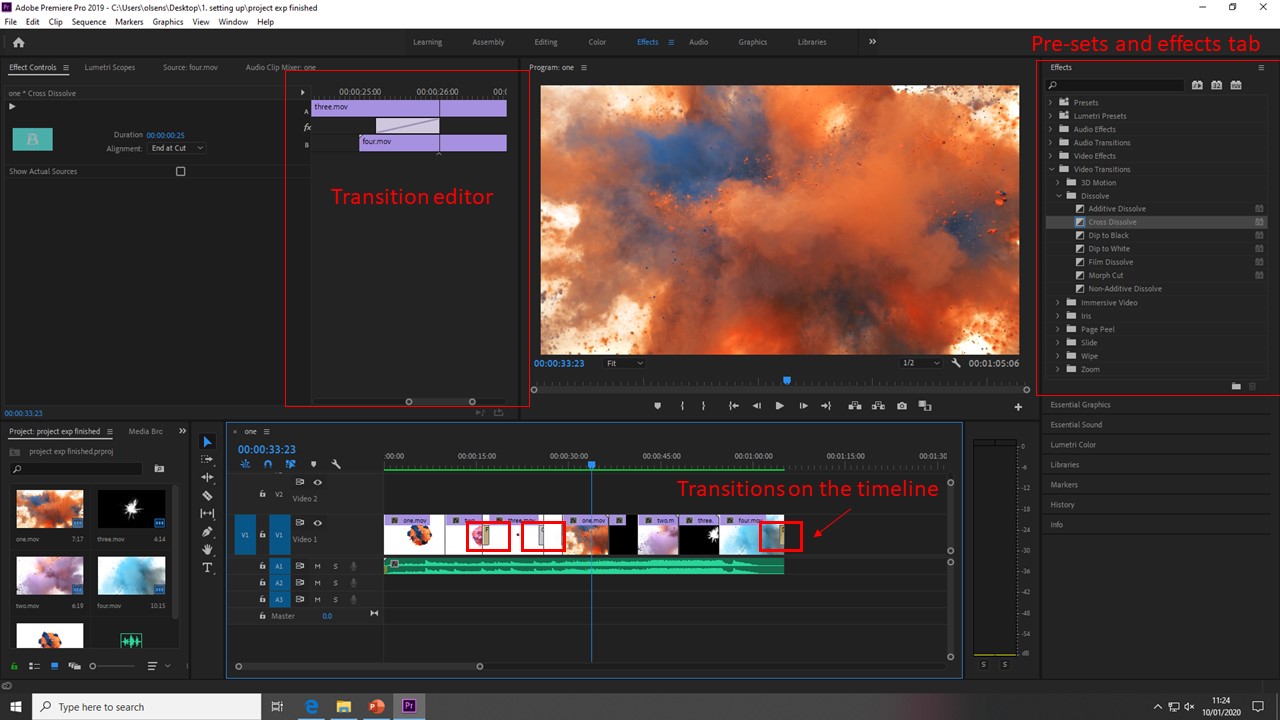Open timeline display settings wrench
This screenshot has height=720, width=1280.
pyautogui.click(x=336, y=464)
